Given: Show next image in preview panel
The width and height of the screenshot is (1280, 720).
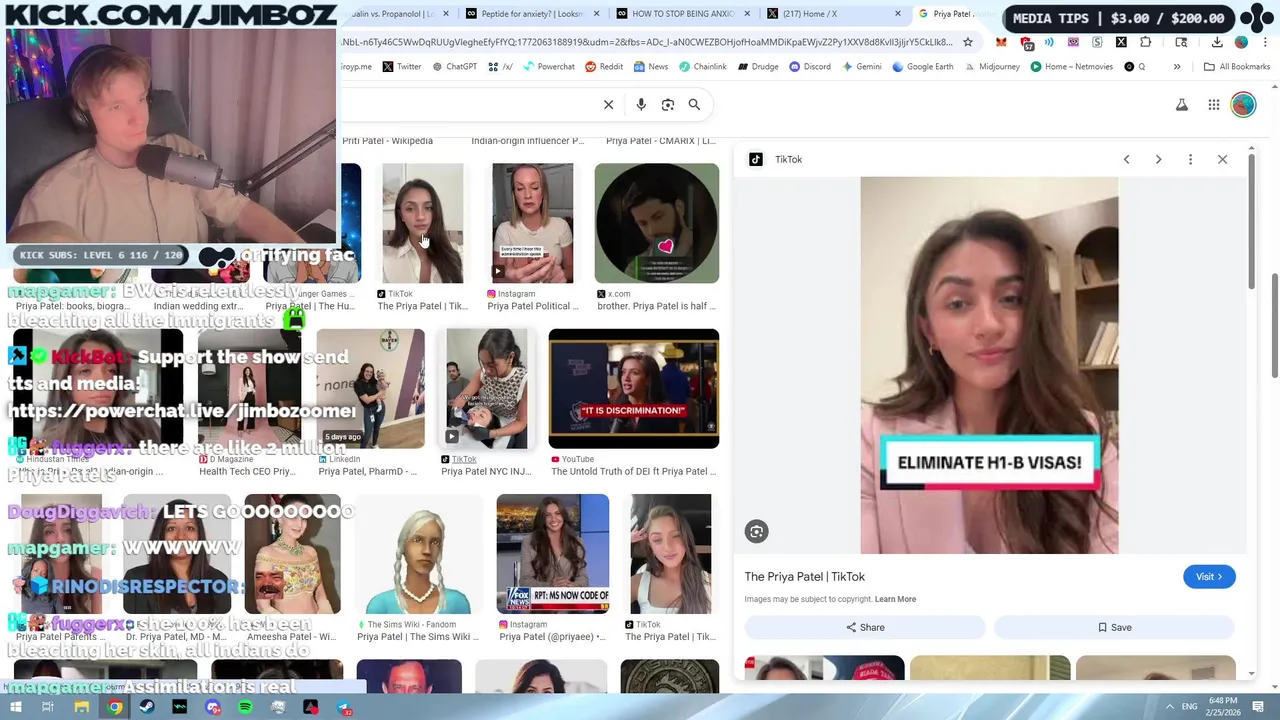Looking at the screenshot, I should [x=1158, y=159].
